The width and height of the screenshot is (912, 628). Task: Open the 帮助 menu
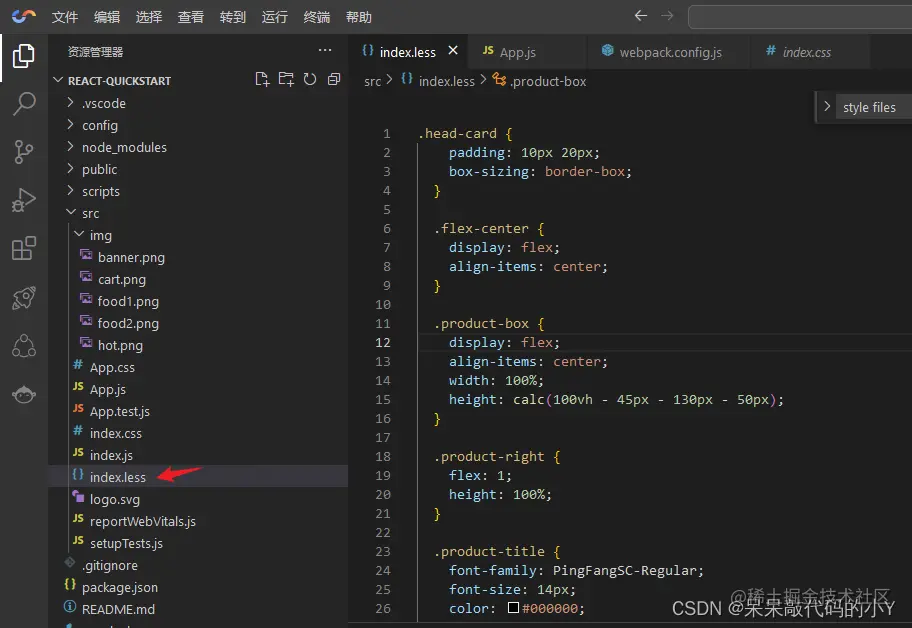(358, 17)
